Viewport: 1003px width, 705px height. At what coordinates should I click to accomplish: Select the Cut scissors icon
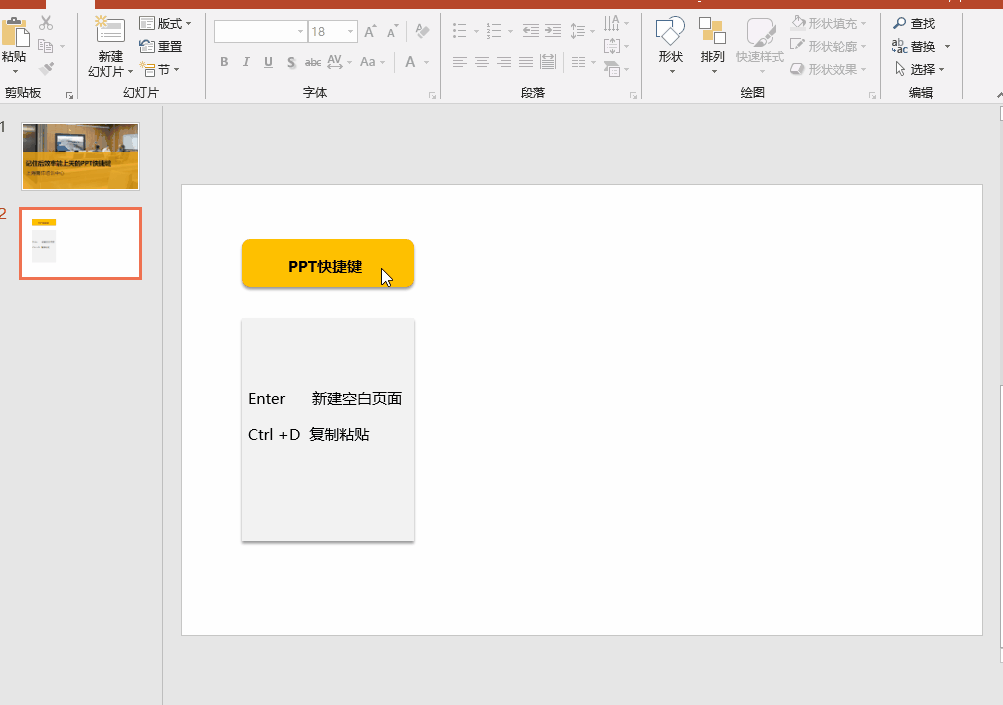click(45, 23)
